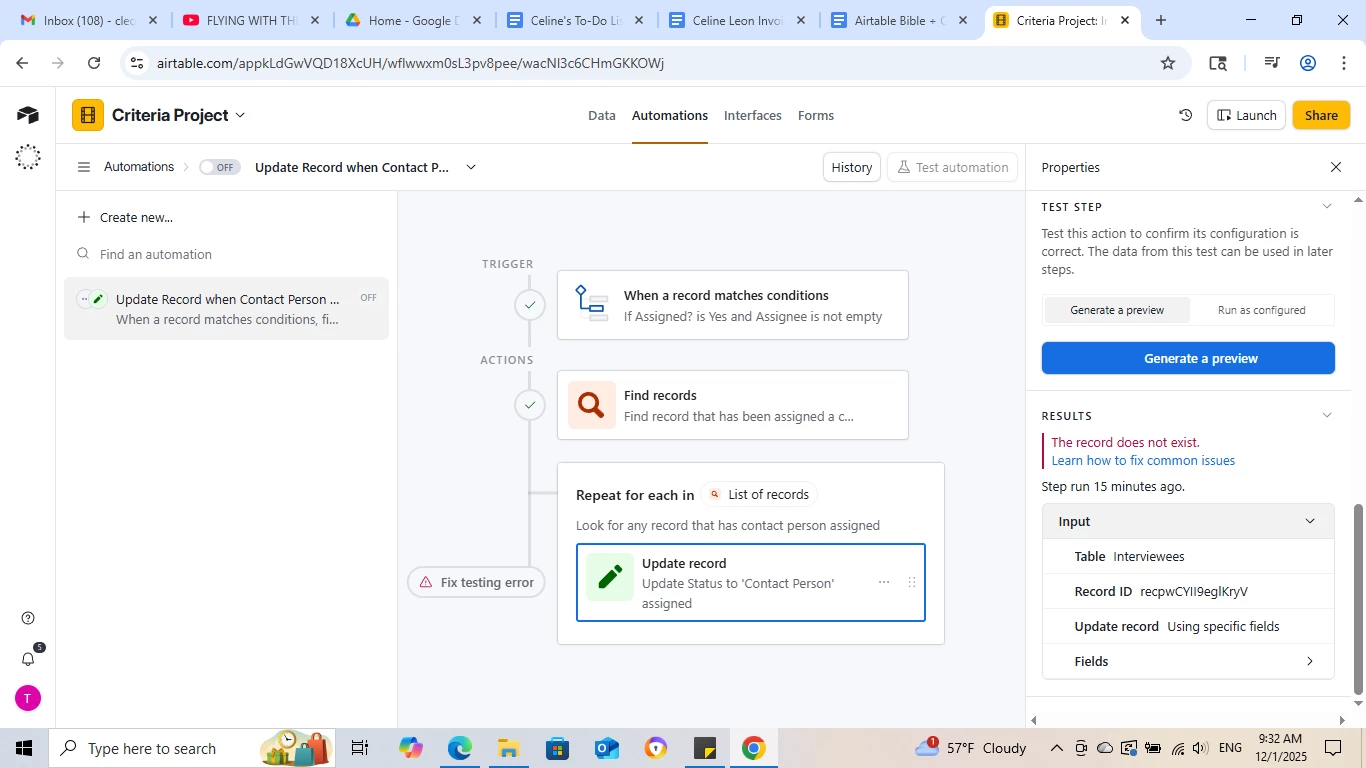Select the Update Record automation in list
The image size is (1366, 768).
tap(227, 309)
